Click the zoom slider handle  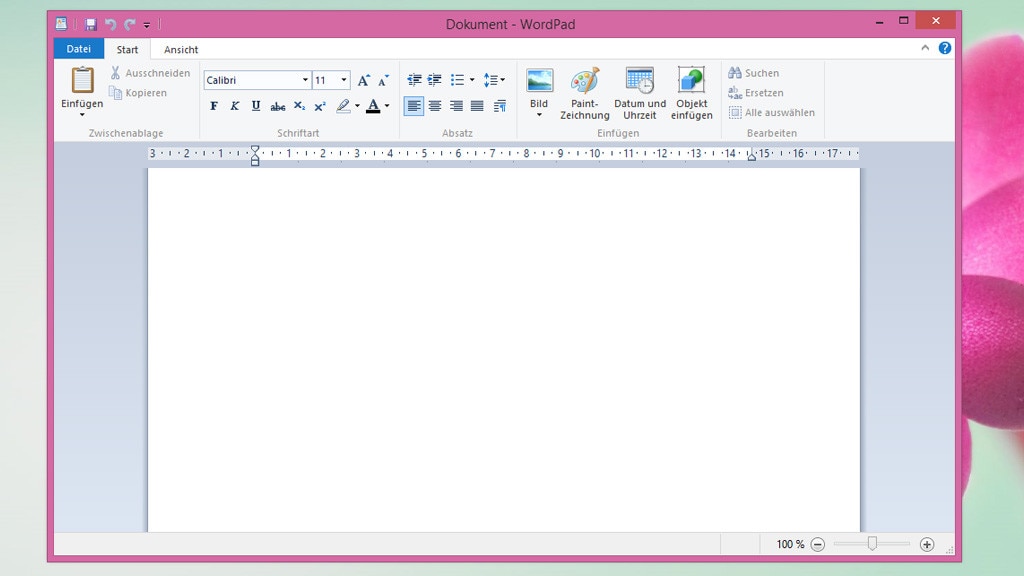(x=872, y=544)
